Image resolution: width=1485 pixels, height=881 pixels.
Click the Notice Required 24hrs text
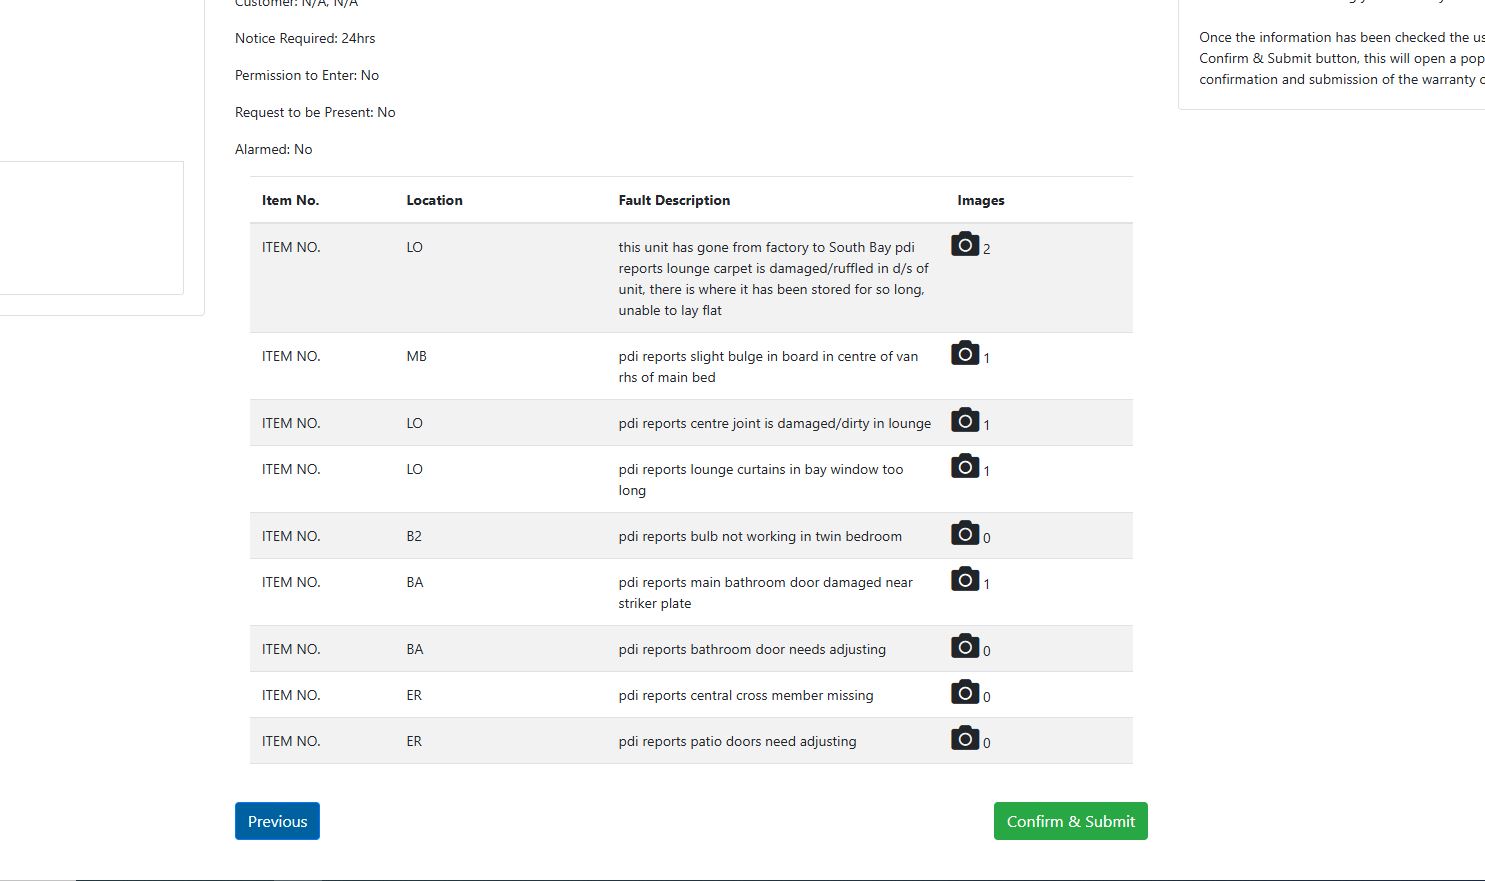pos(305,38)
